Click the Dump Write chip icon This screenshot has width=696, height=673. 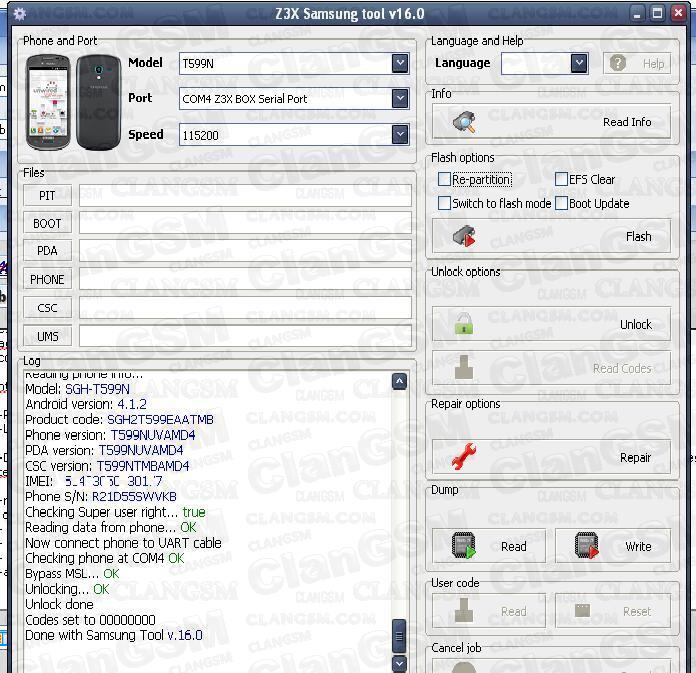coord(587,546)
